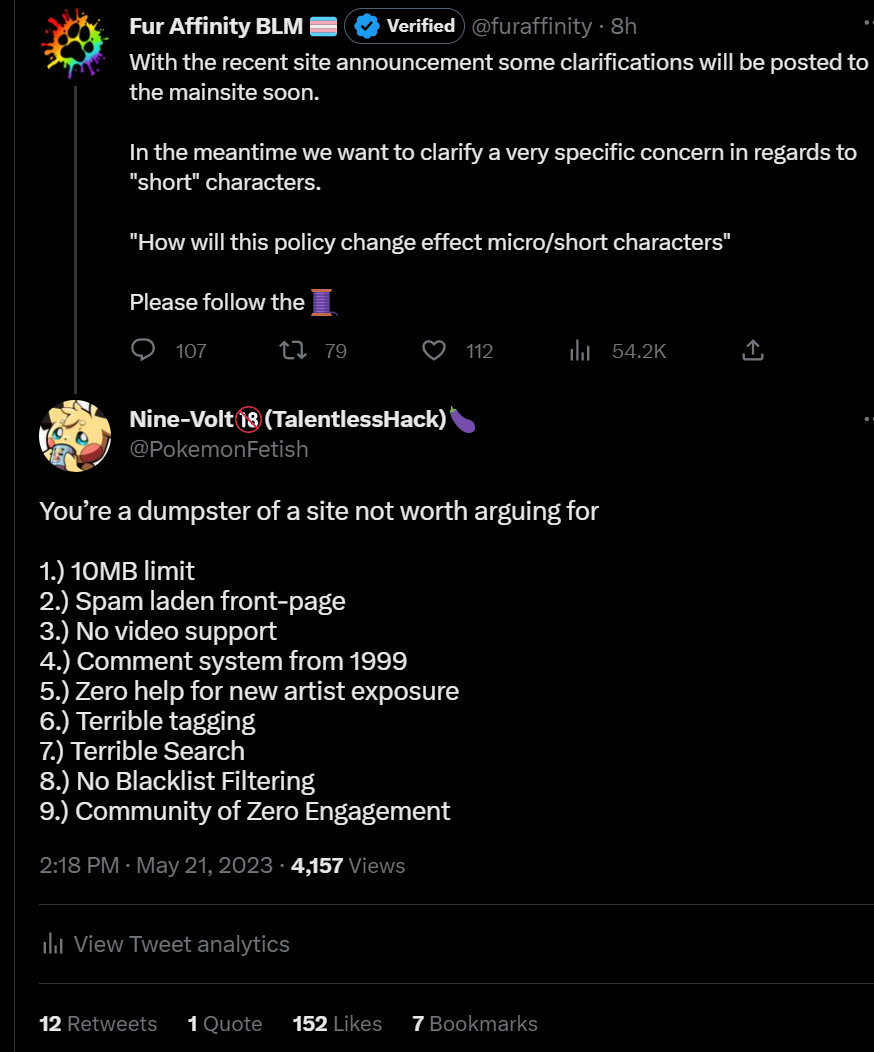This screenshot has width=874, height=1052.
Task: Click the reply icon on Fur Affinity tweet
Action: (144, 350)
